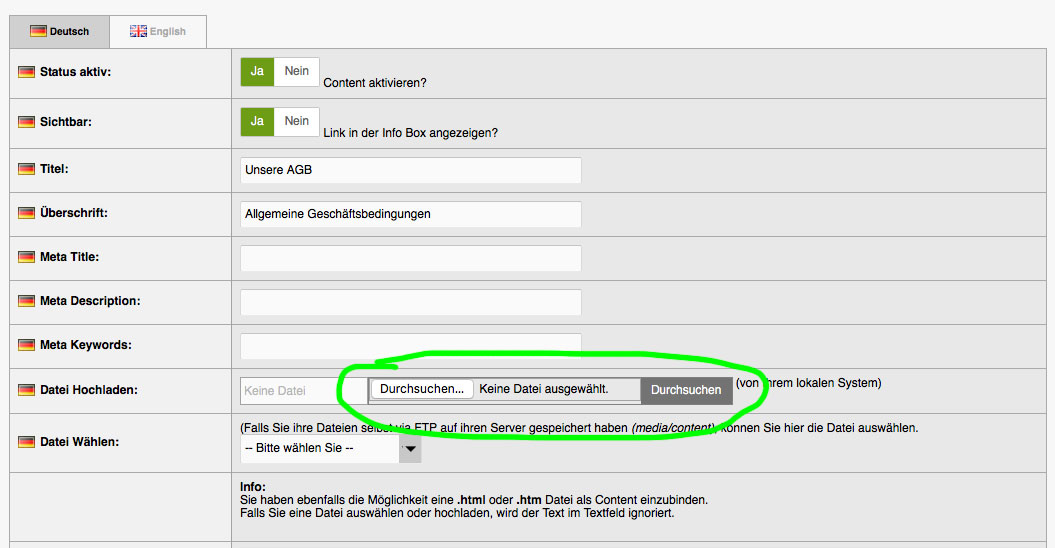The height and width of the screenshot is (548, 1055).
Task: Click flag icon beside Datei Hochladen
Action: point(27,390)
